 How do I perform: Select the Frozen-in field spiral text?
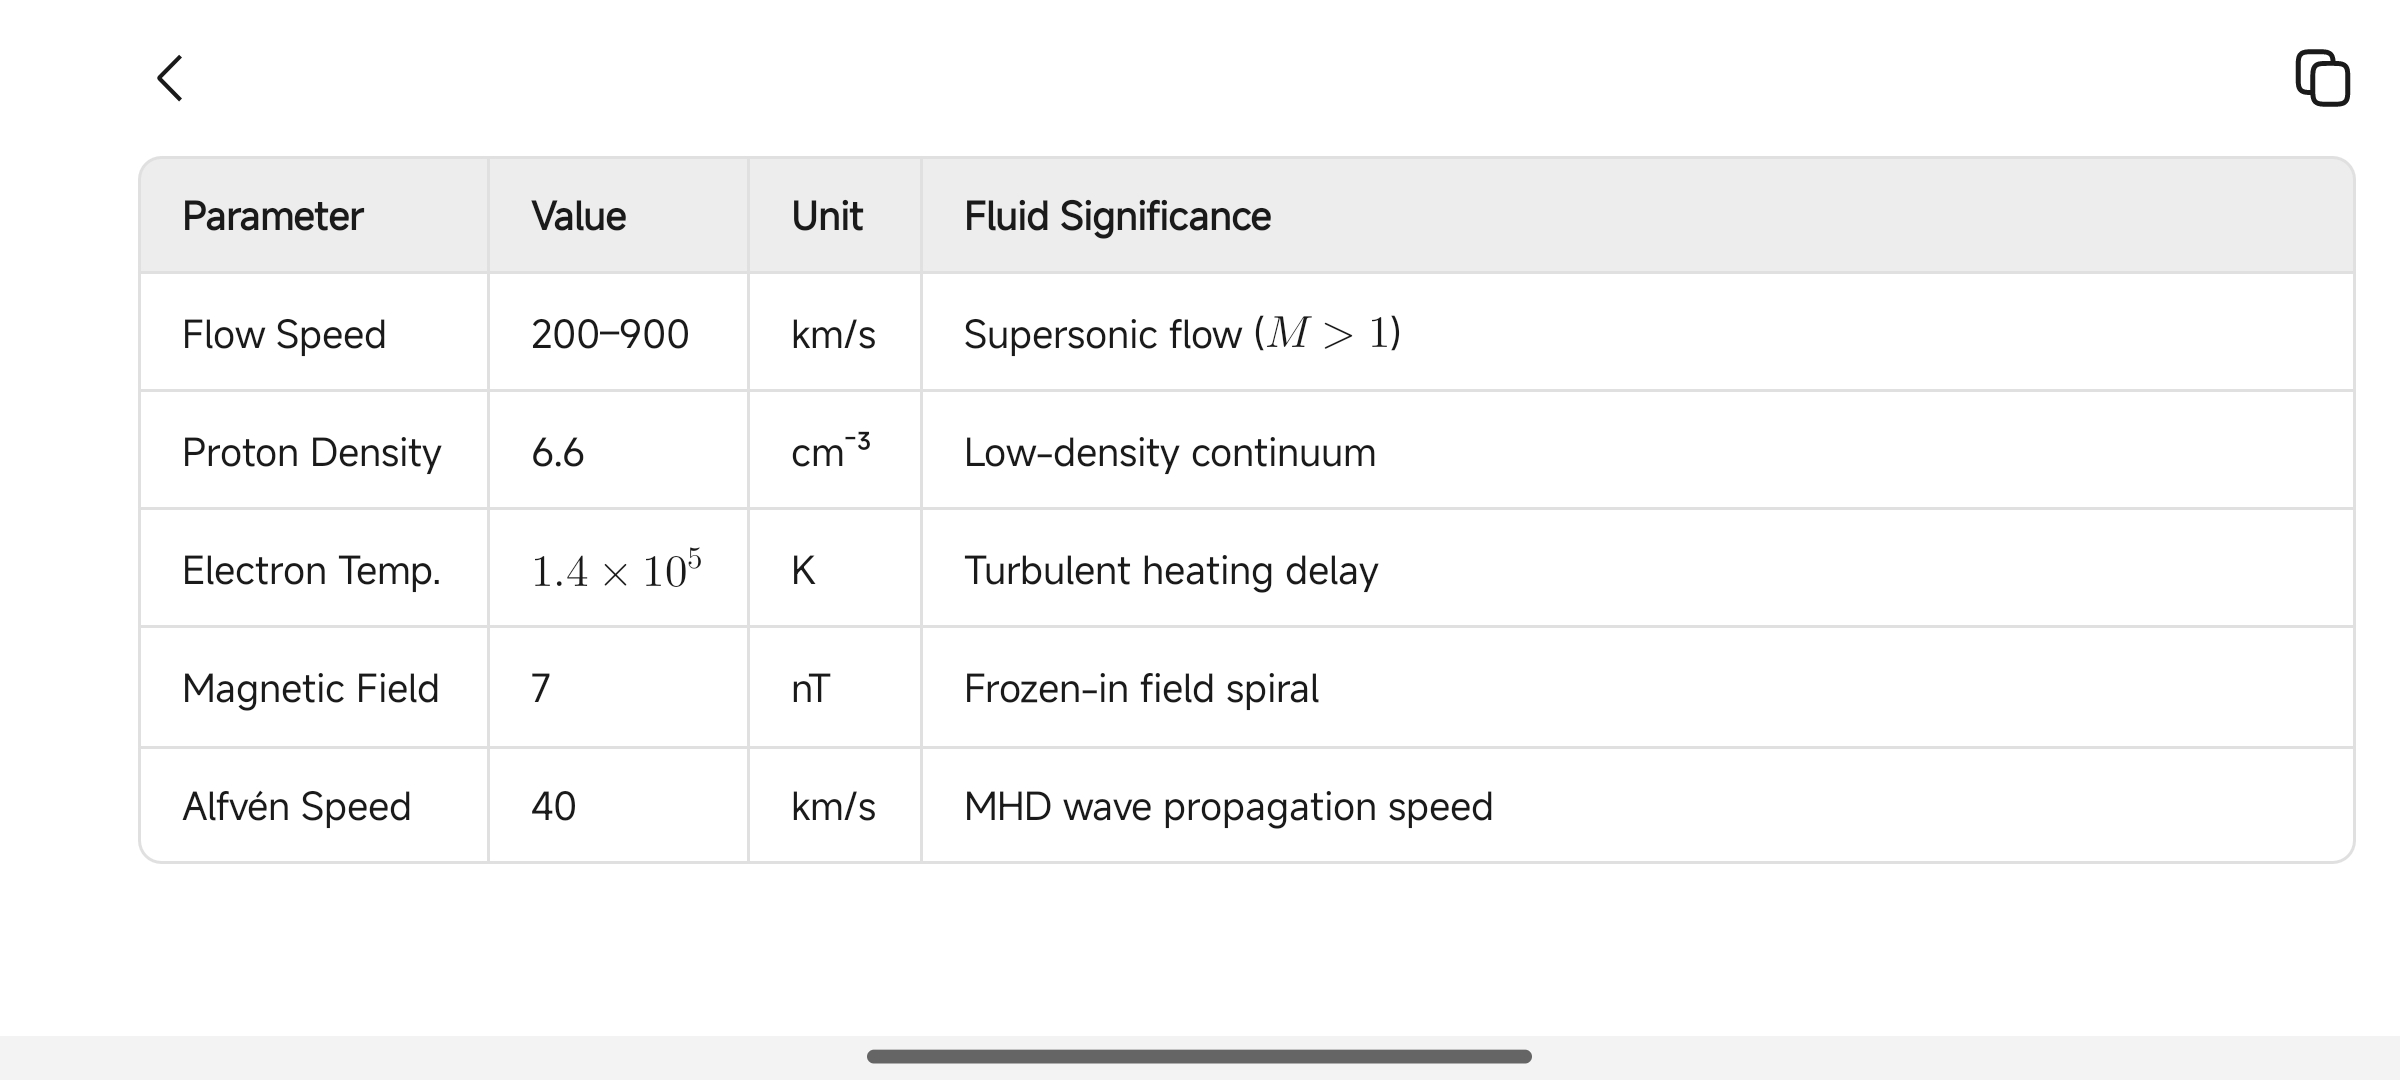1141,688
